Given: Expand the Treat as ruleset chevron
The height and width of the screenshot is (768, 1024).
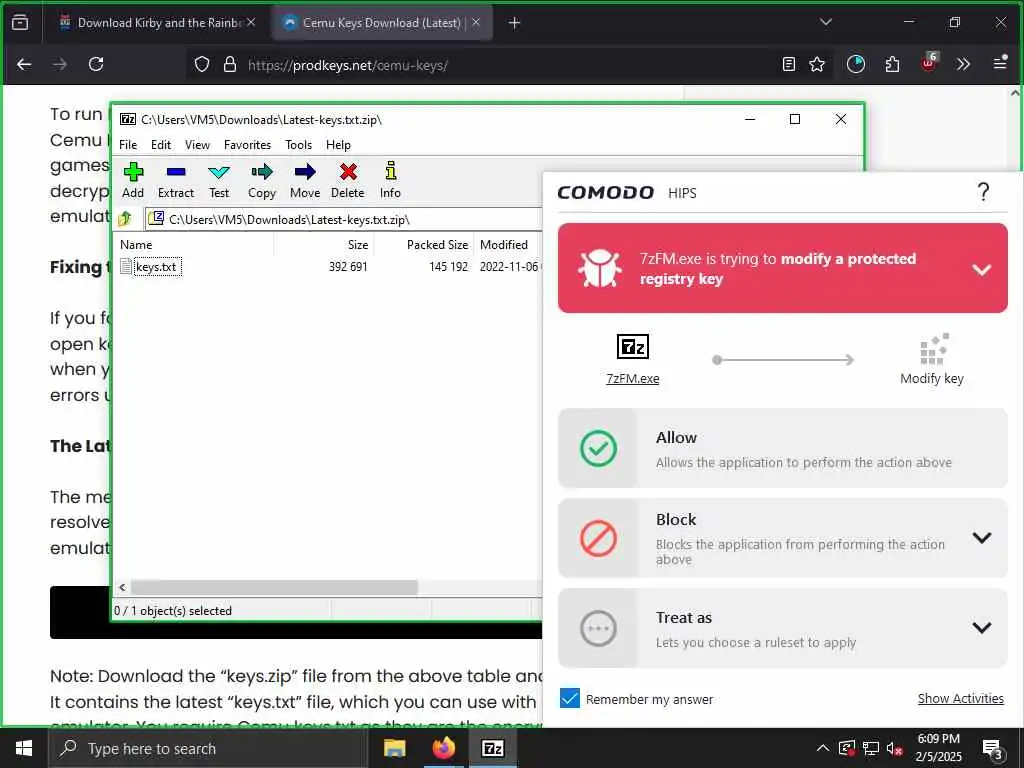Looking at the screenshot, I should (x=982, y=628).
